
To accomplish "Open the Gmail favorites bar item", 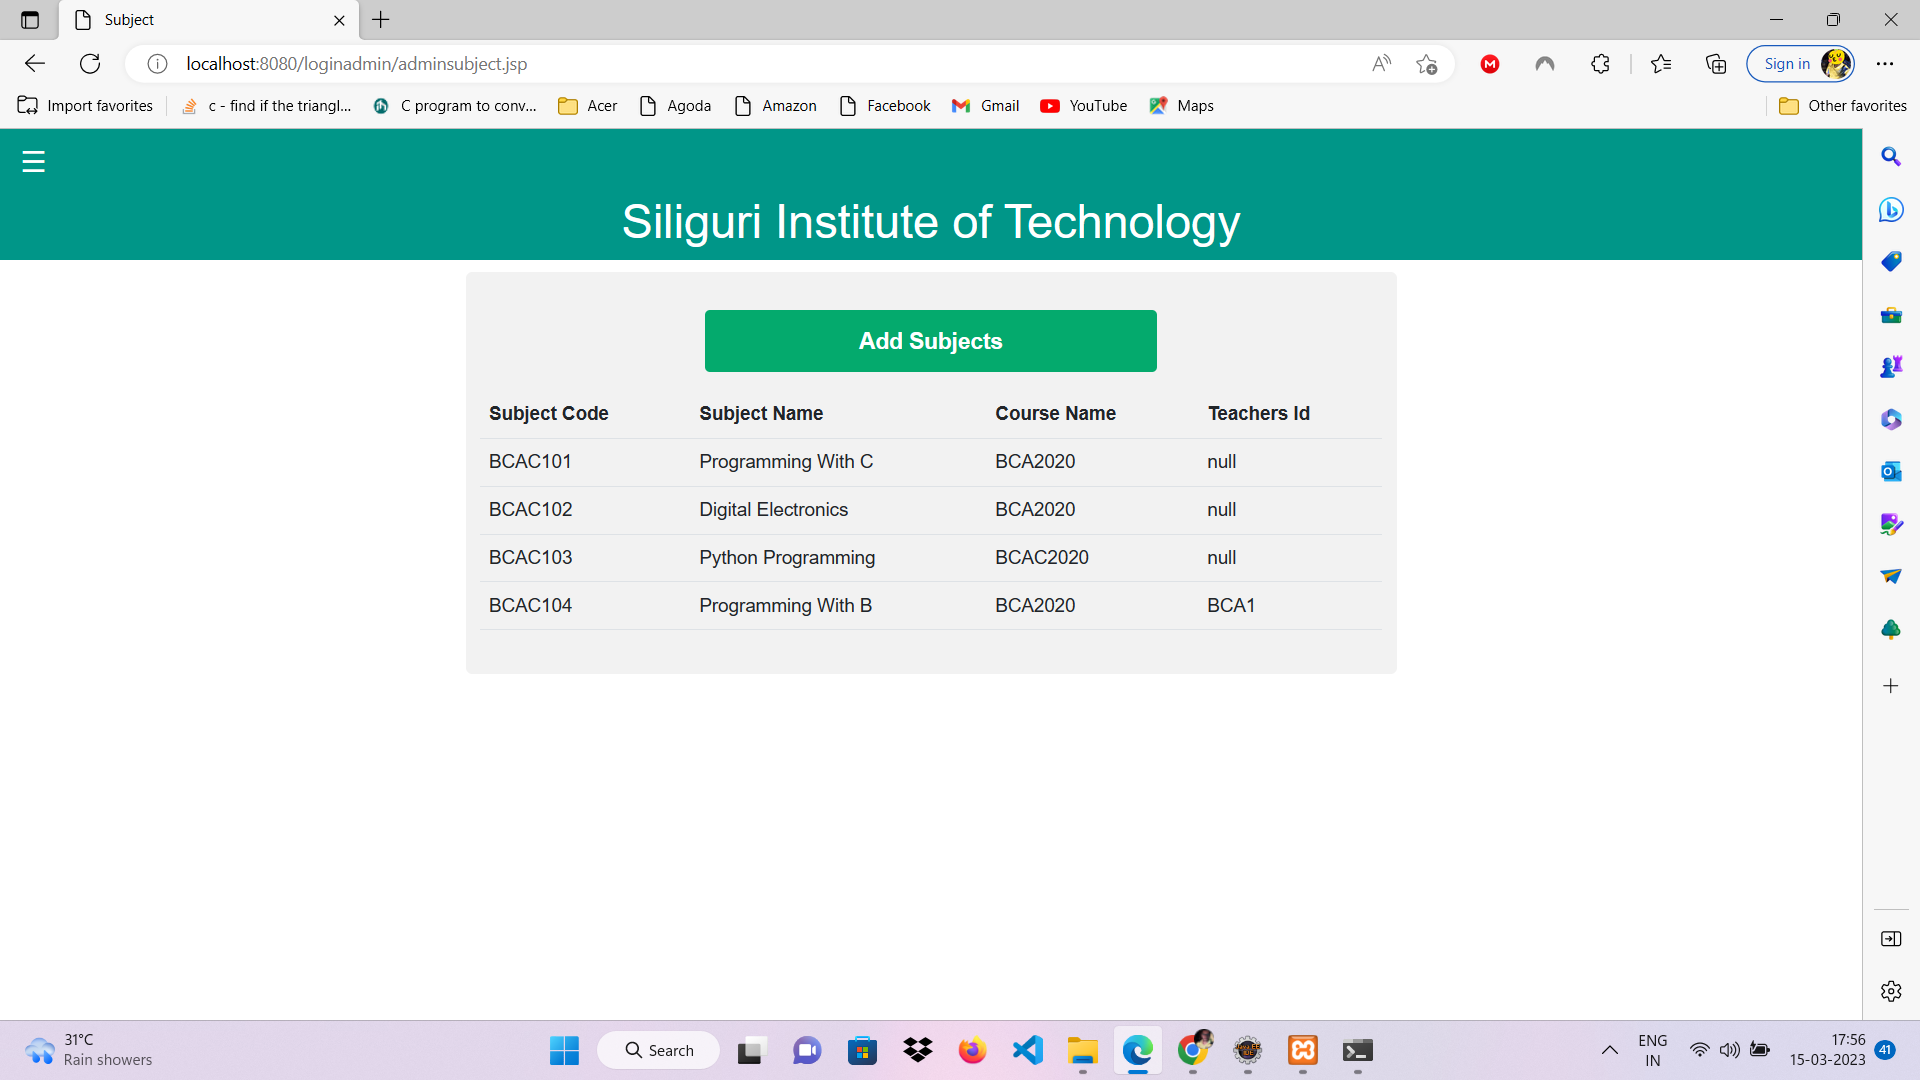I will (985, 105).
